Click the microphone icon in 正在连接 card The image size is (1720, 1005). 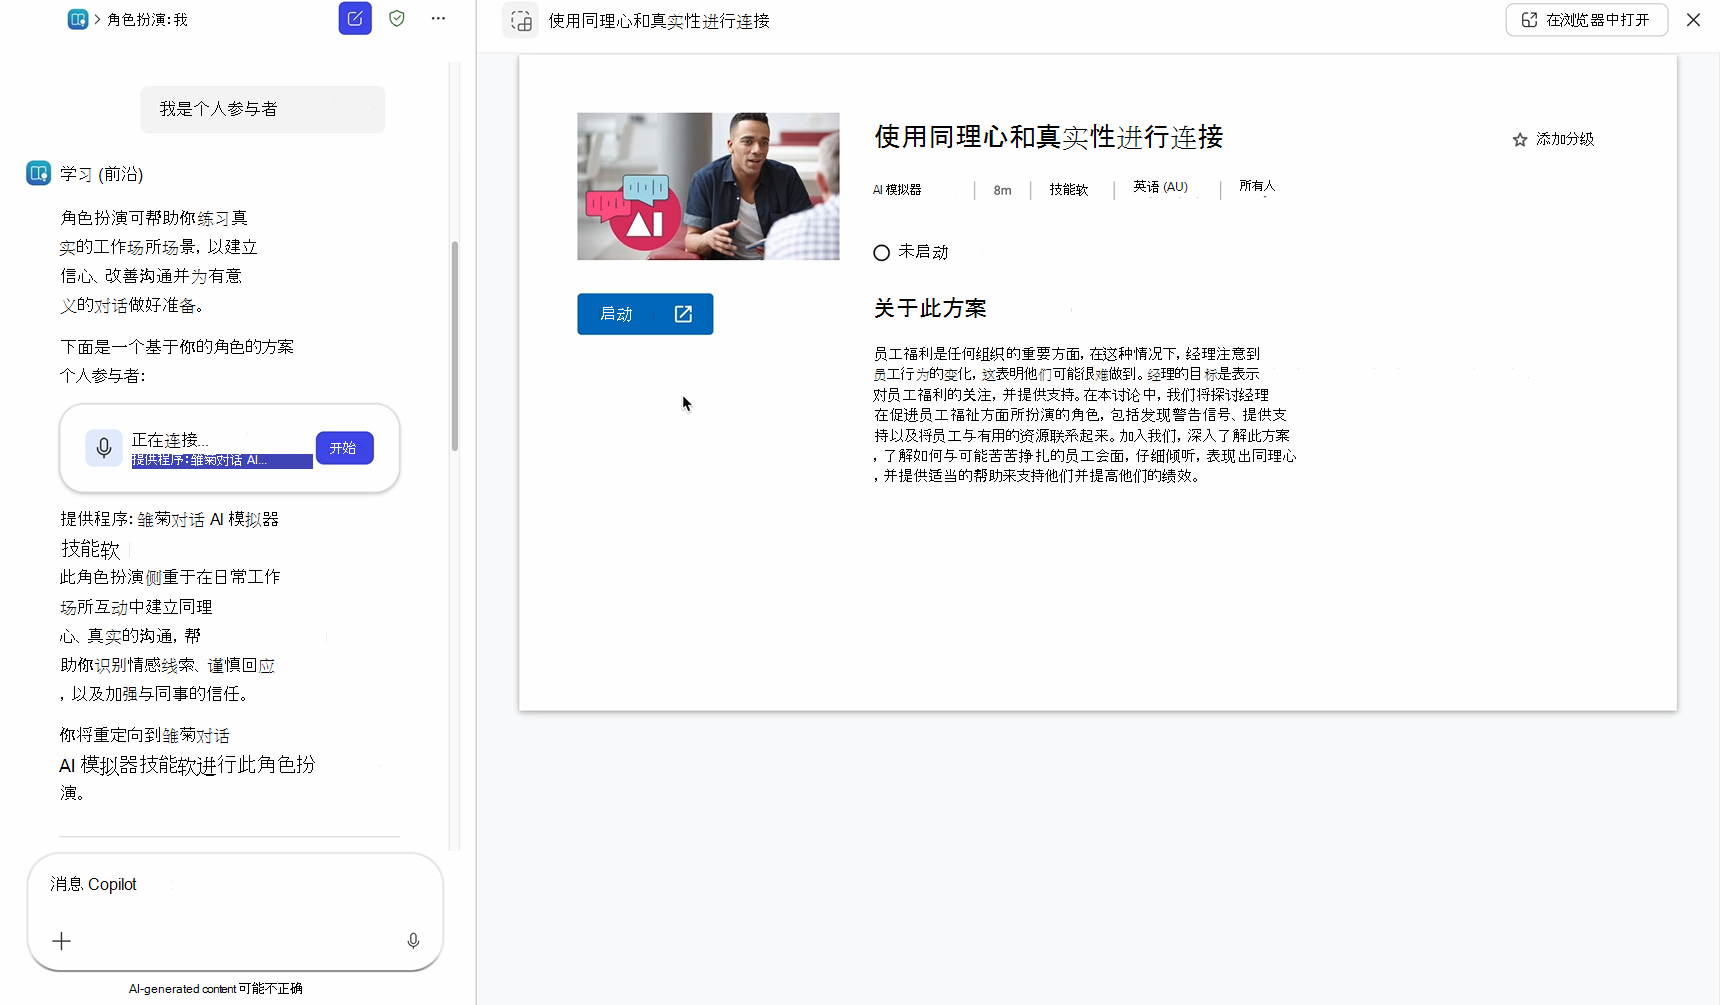click(104, 449)
